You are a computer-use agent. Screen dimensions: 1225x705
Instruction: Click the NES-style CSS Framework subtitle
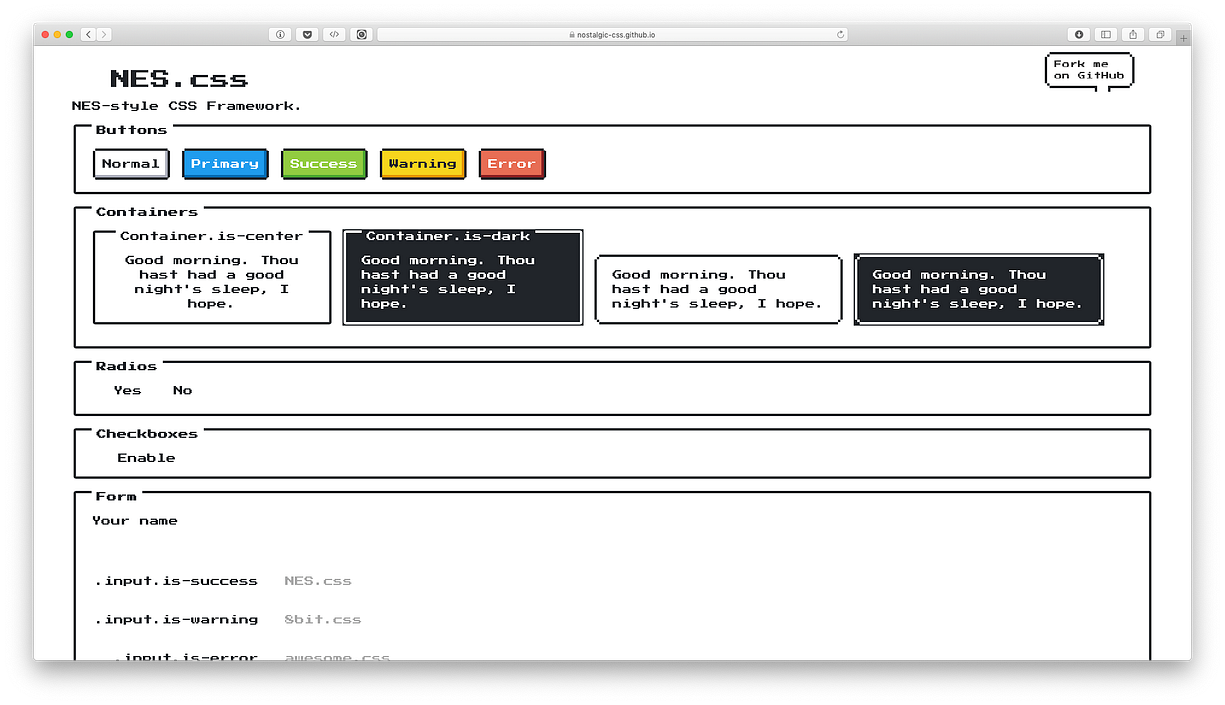(186, 106)
